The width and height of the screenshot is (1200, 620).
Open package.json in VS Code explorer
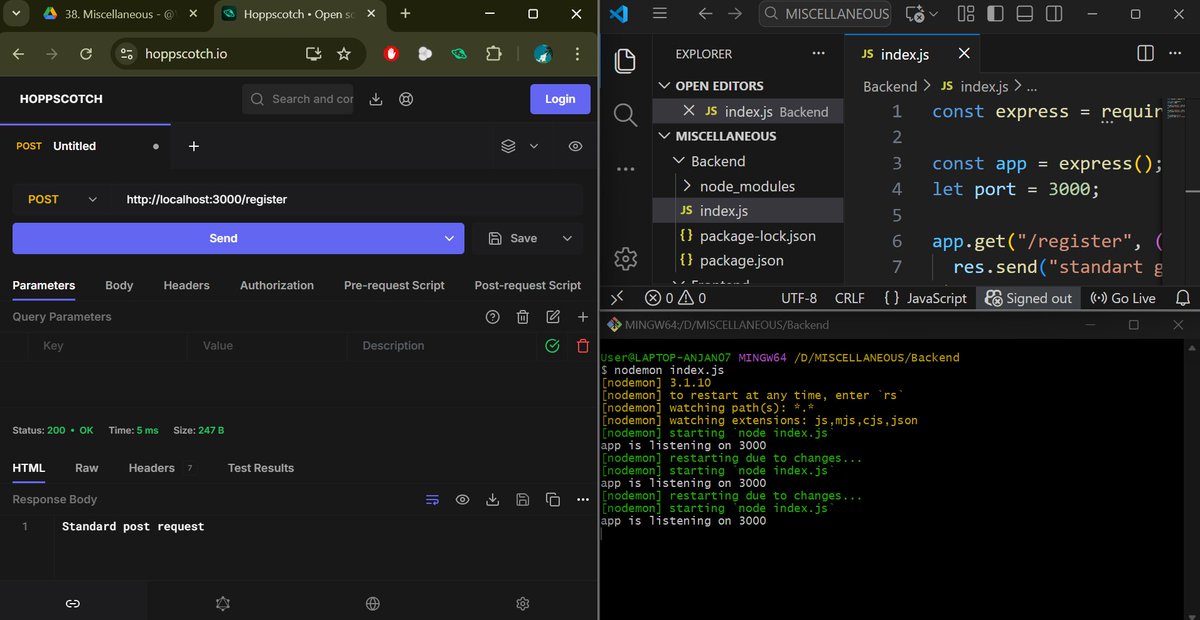click(x=742, y=261)
